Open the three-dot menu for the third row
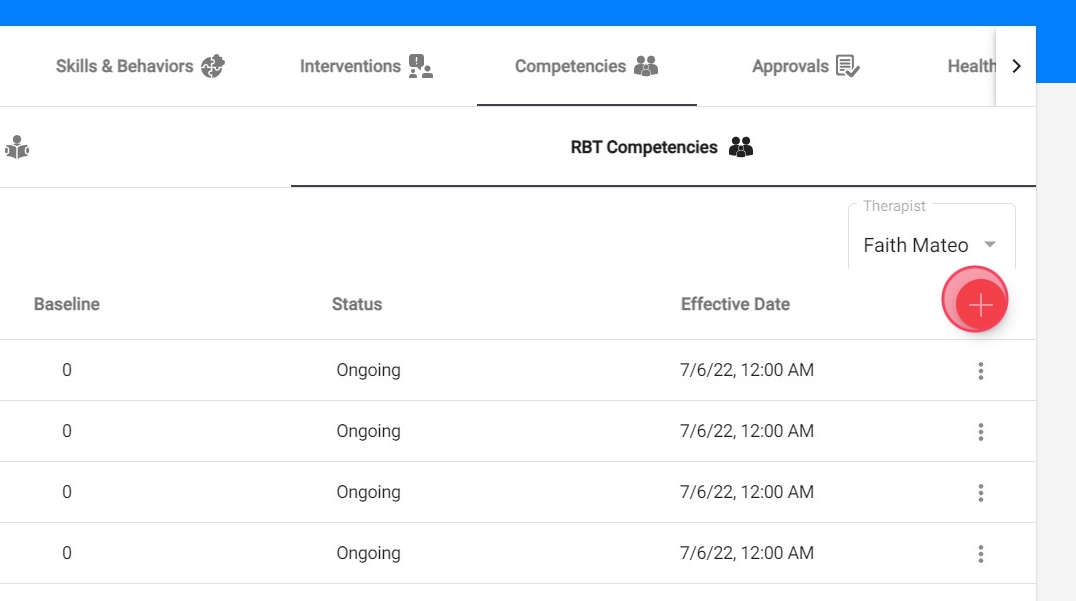This screenshot has height=601, width=1076. [981, 493]
